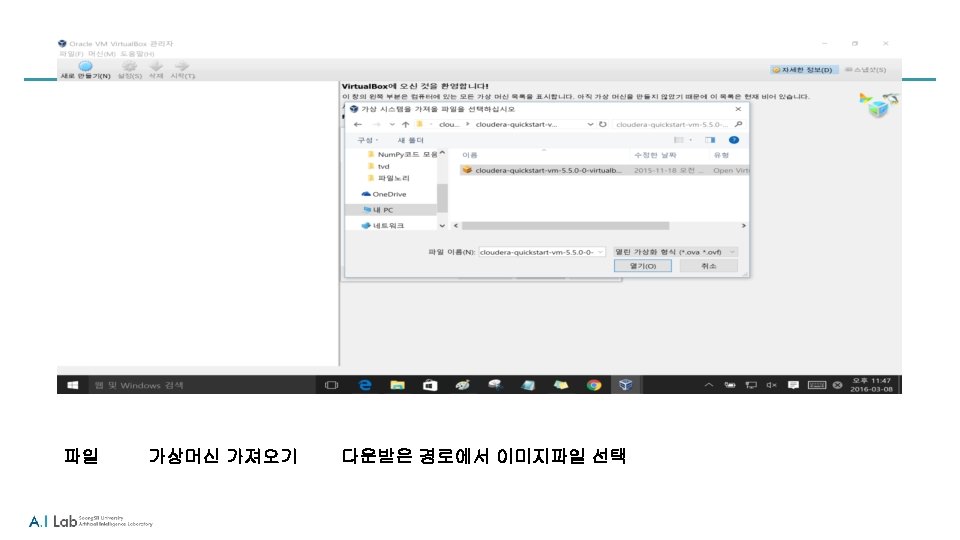Click the Open (열기) button

(643, 266)
